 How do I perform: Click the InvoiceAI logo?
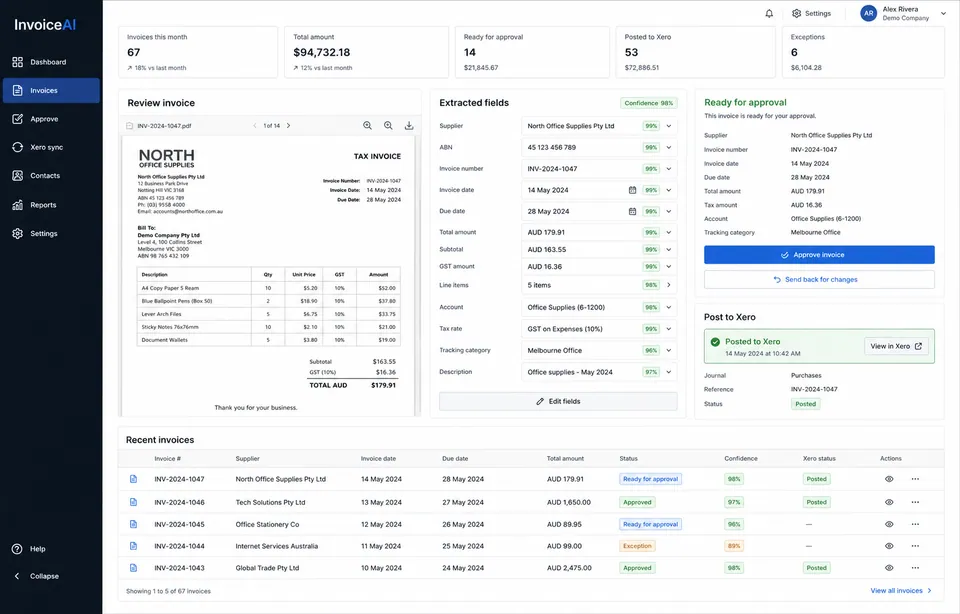45,24
